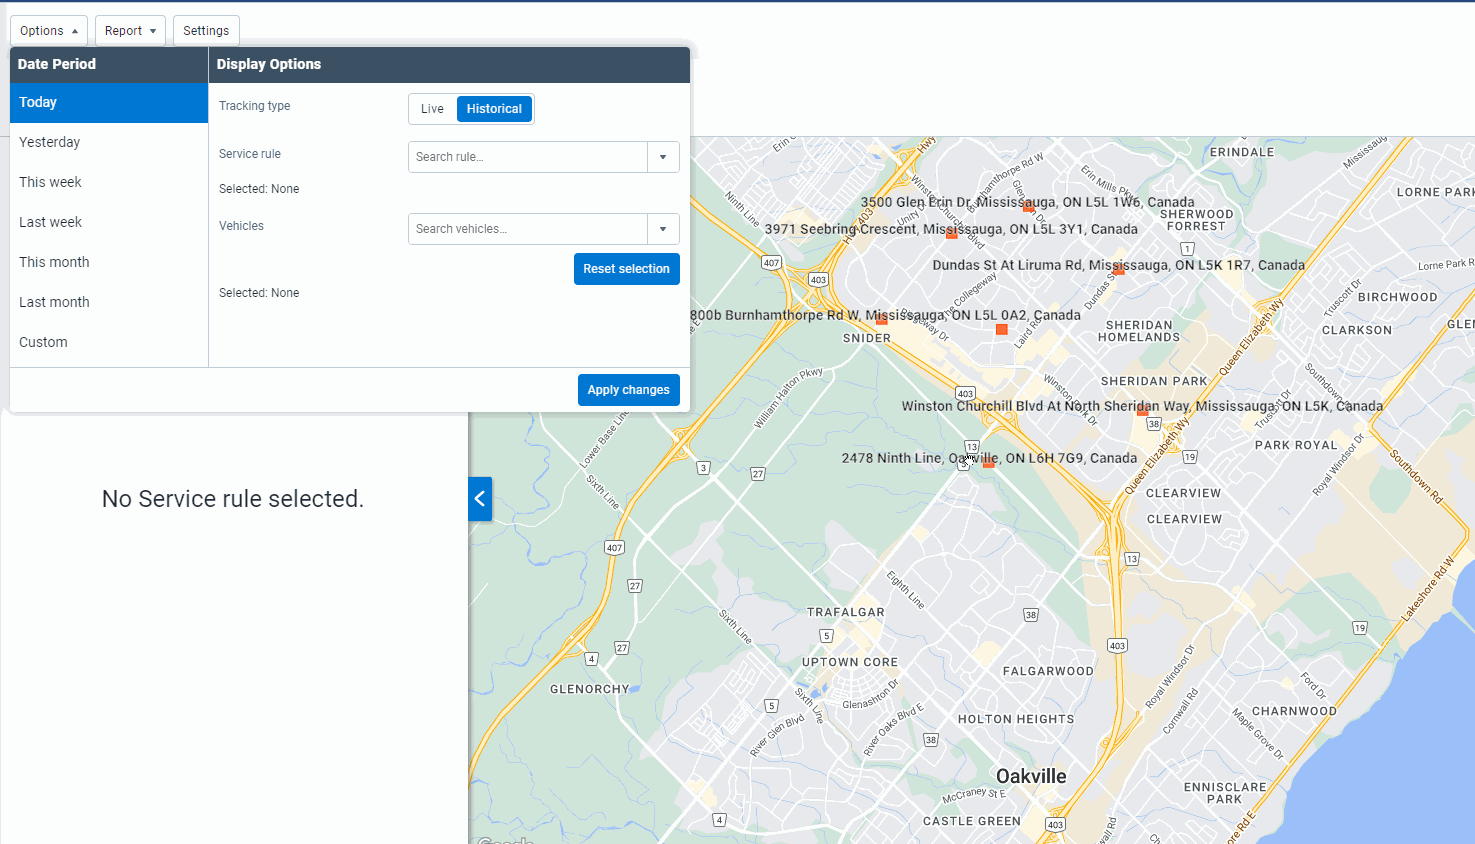Image resolution: width=1475 pixels, height=844 pixels.
Task: Click the marker at 3500 Glen Erin Dr
Action: (x=1028, y=207)
